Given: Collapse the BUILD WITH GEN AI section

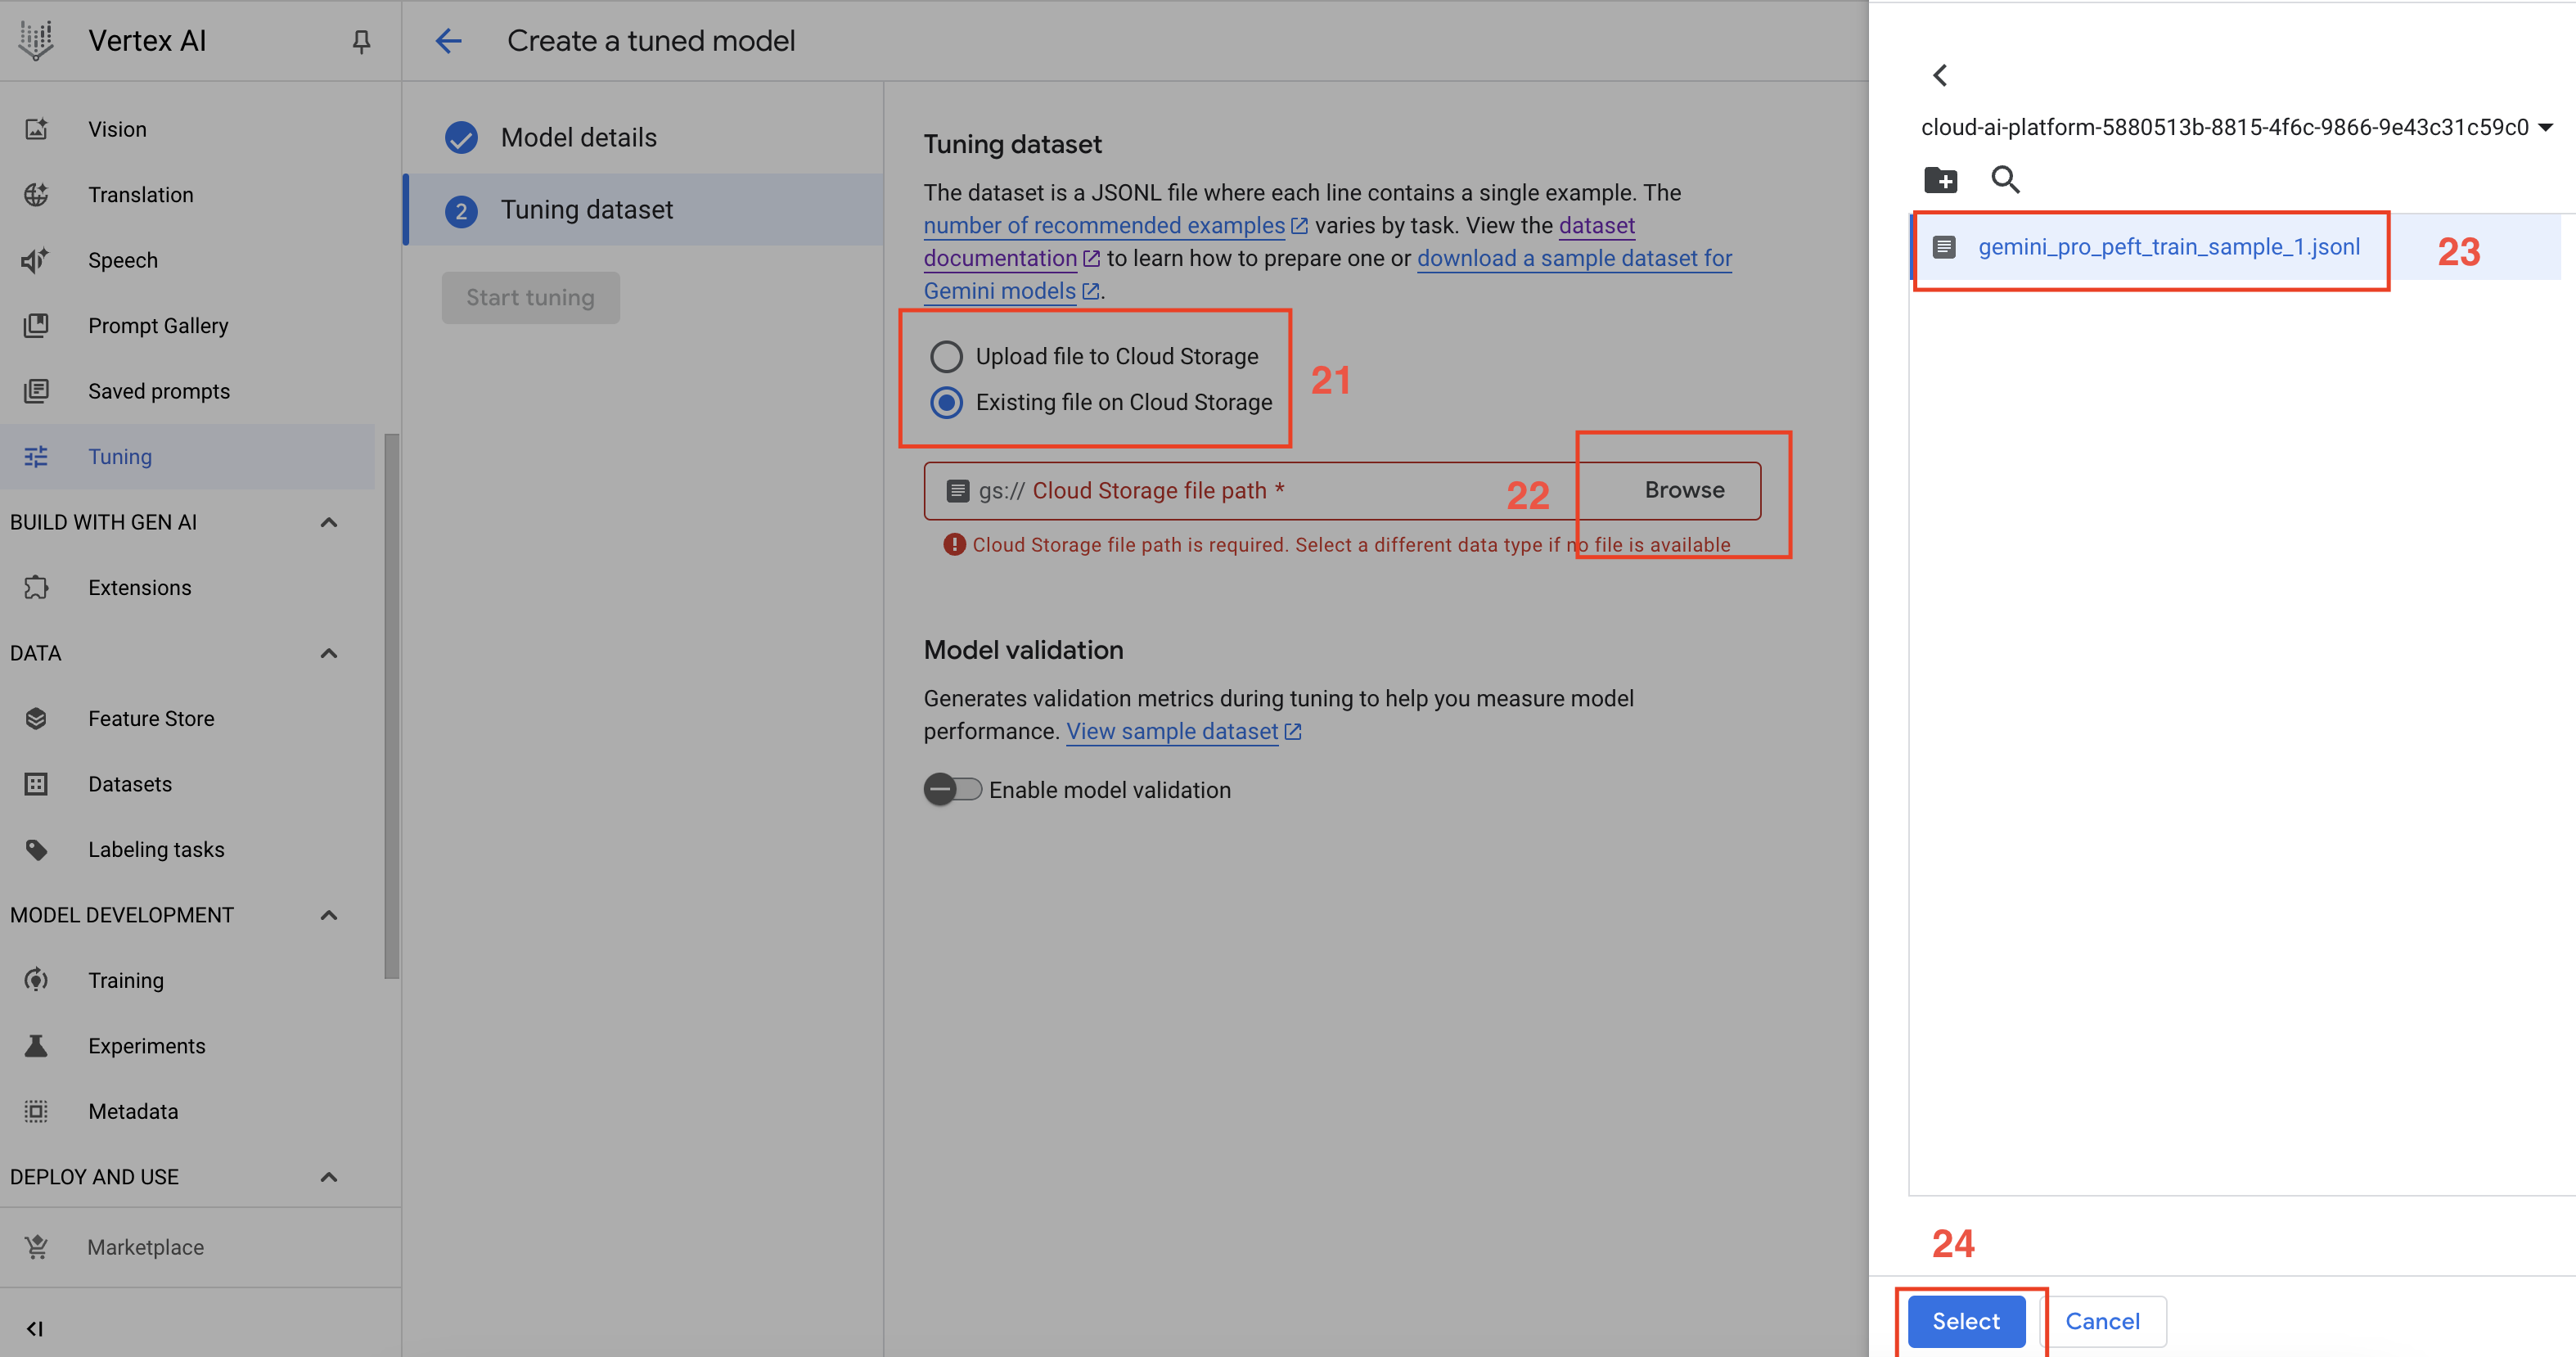Looking at the screenshot, I should point(329,523).
